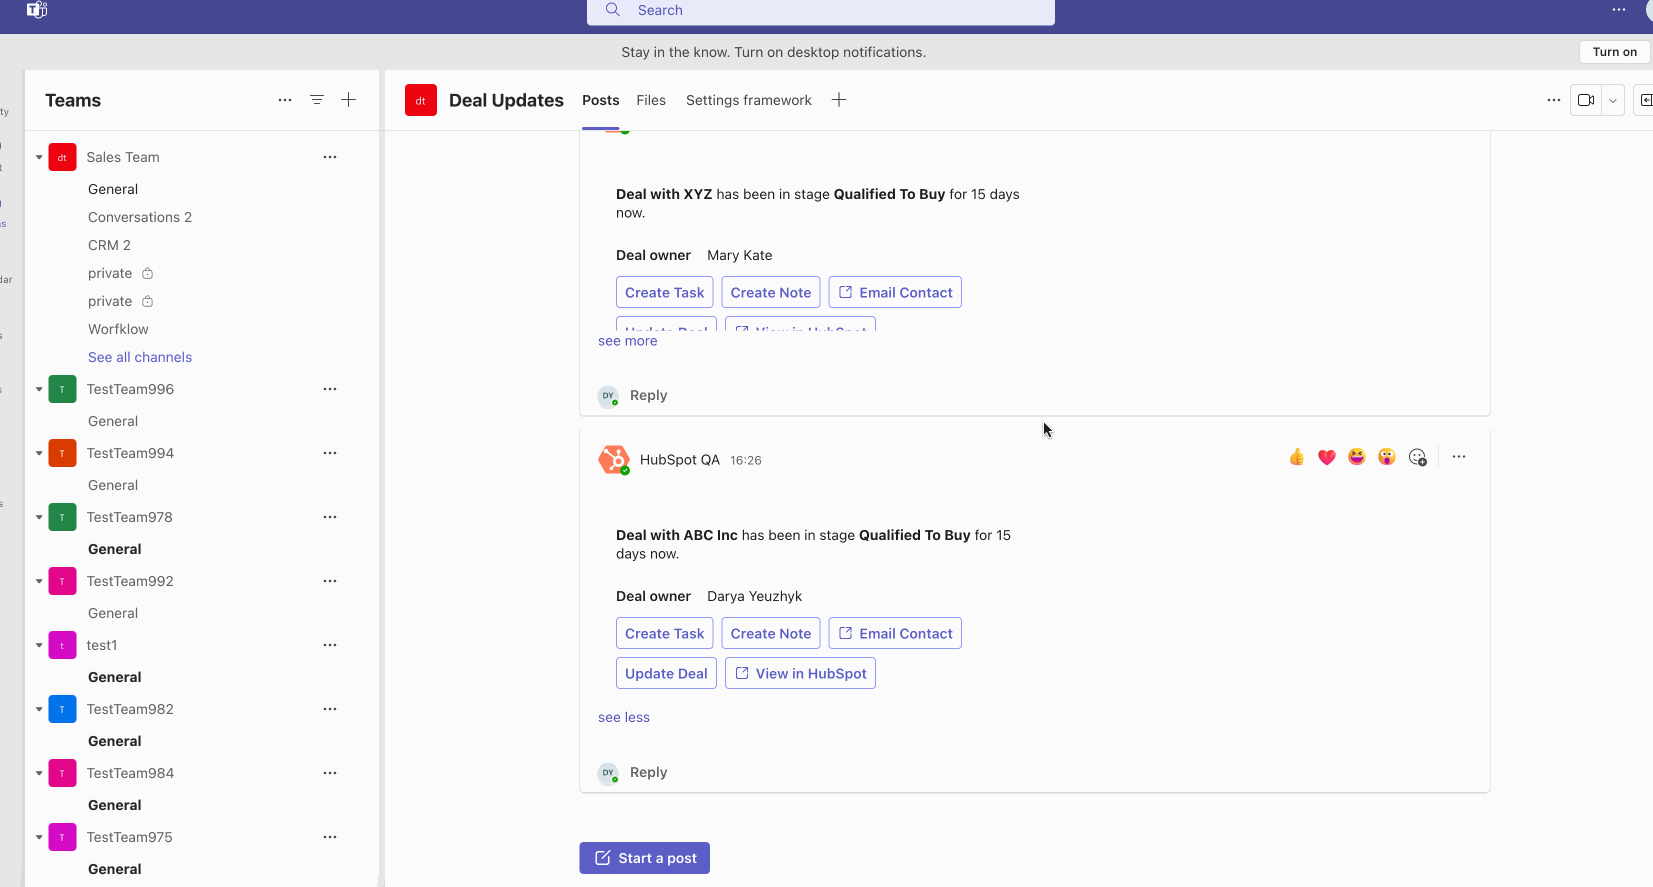Open TestTeam982 more options ellipsis
The image size is (1653, 887).
pos(330,709)
